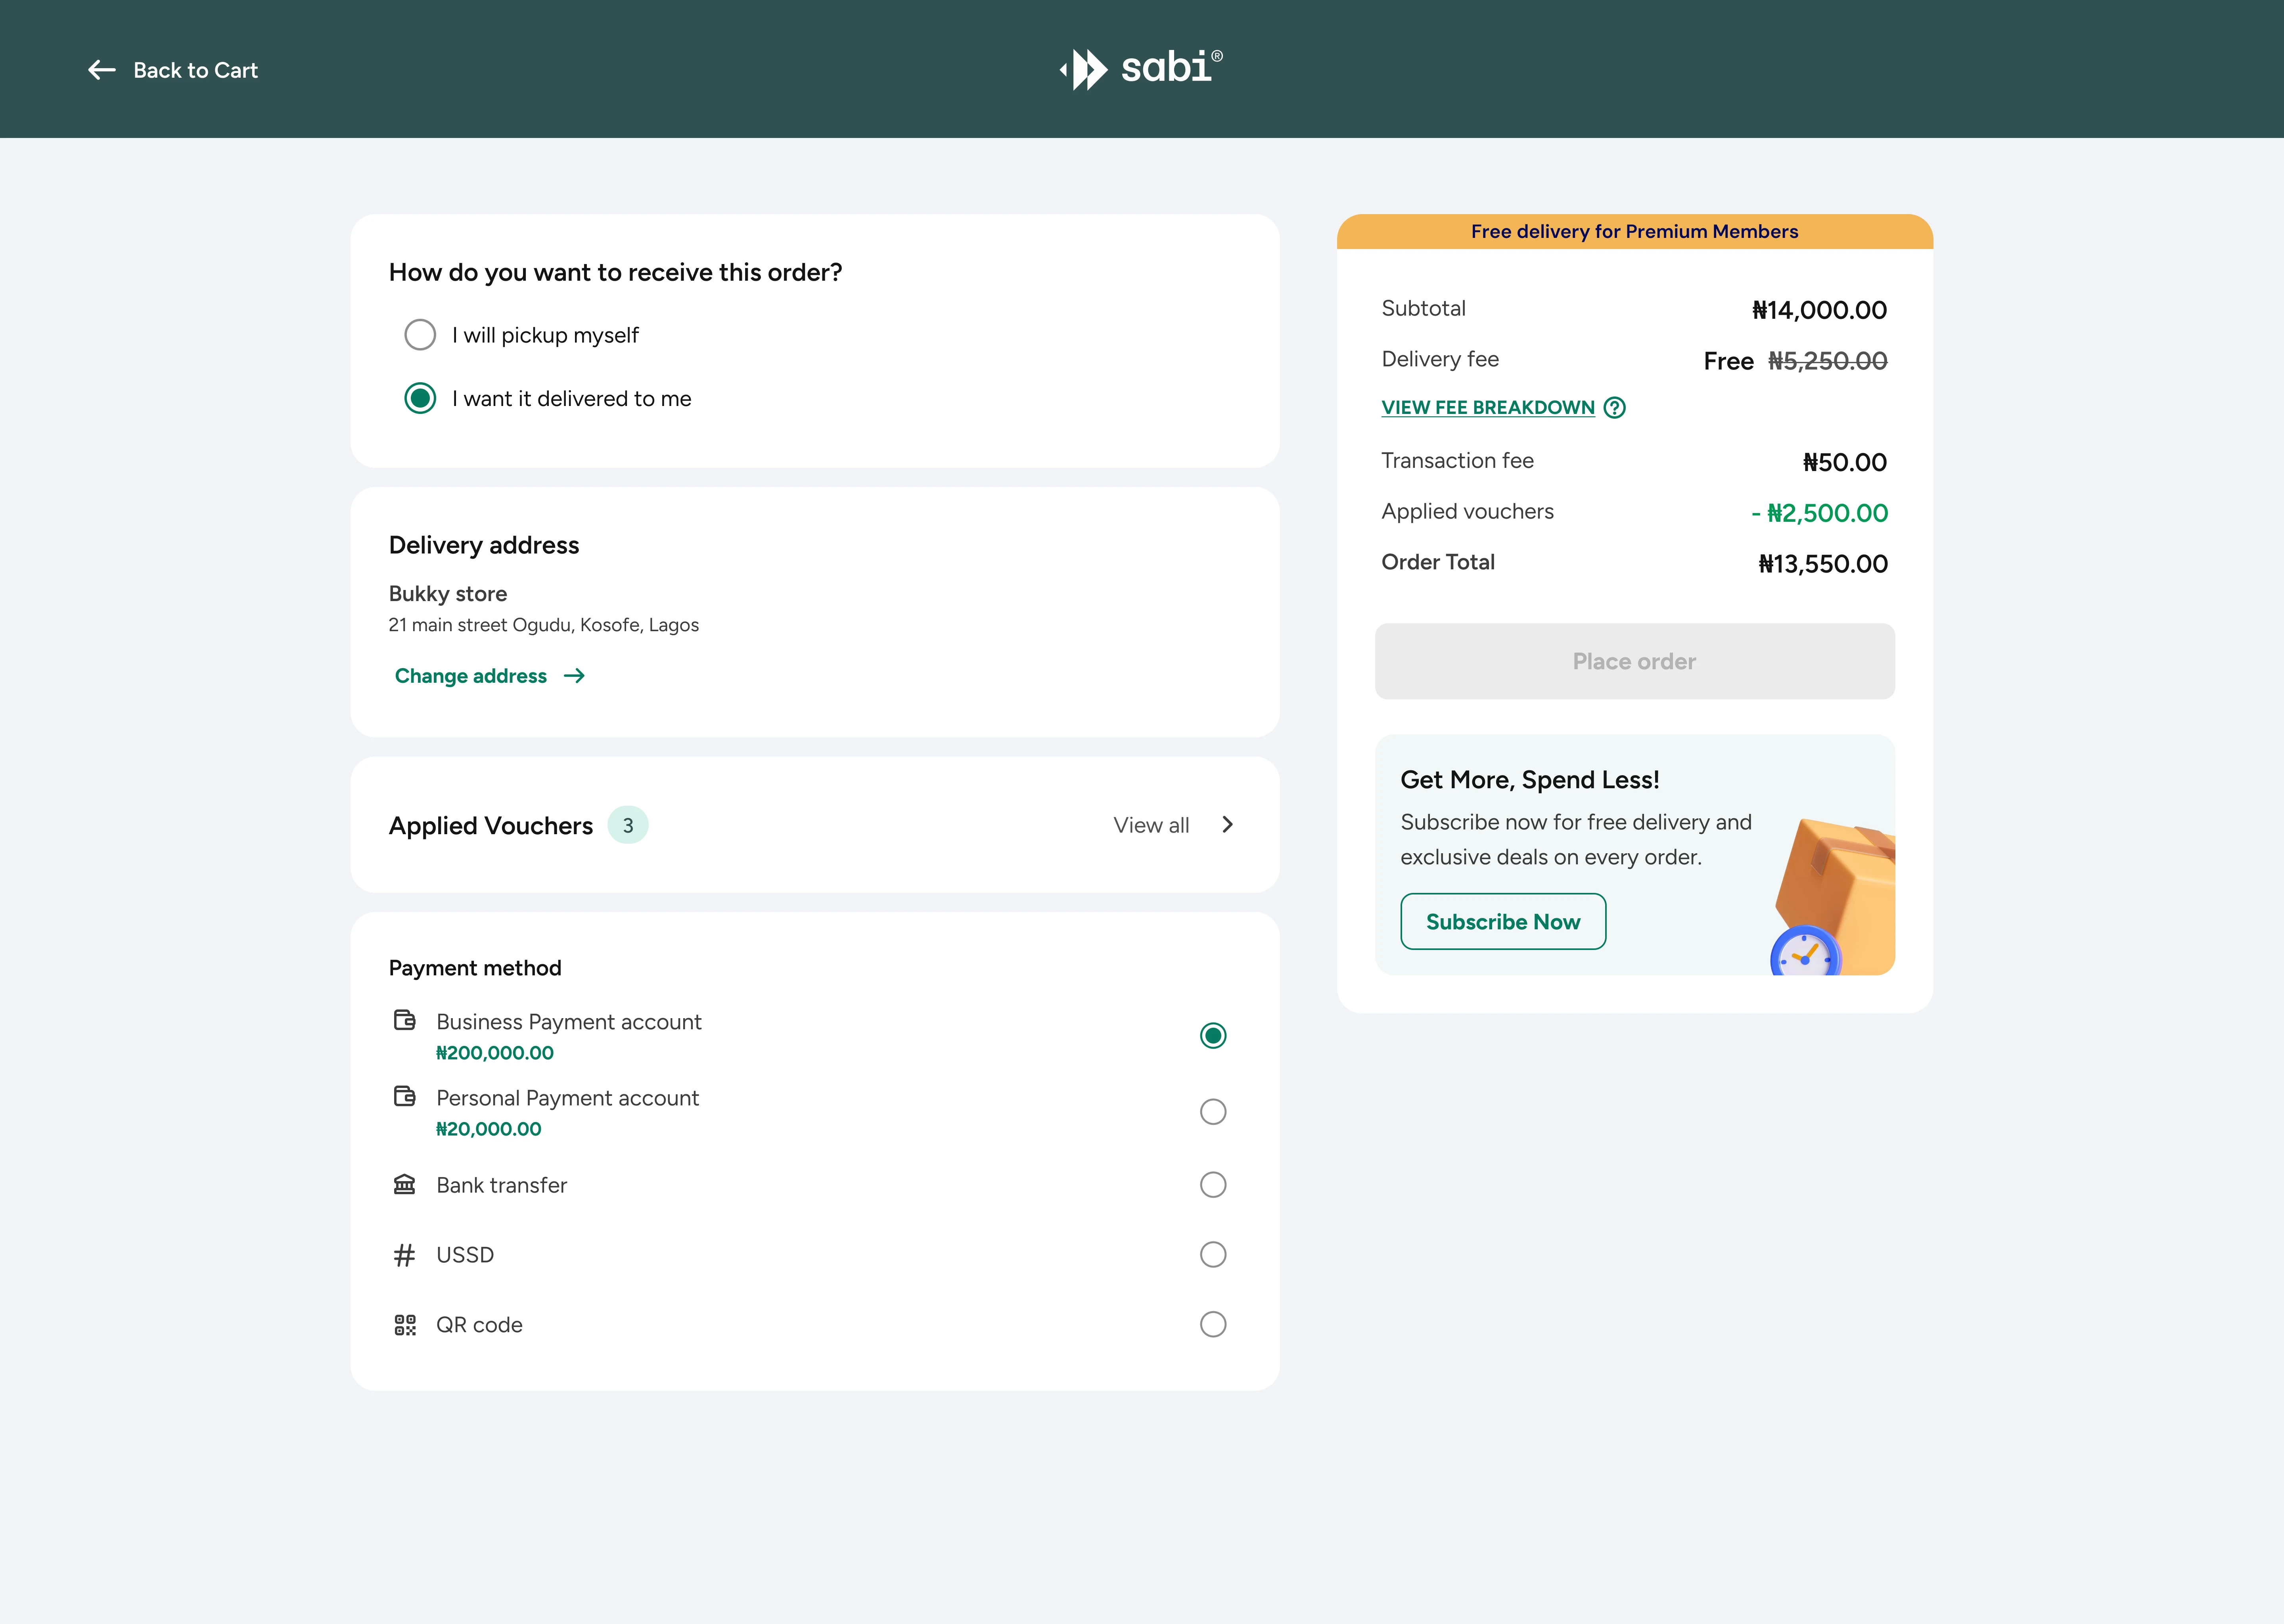Click the Applied Vouchers count badge
2284x1624 pixels.
[x=628, y=825]
